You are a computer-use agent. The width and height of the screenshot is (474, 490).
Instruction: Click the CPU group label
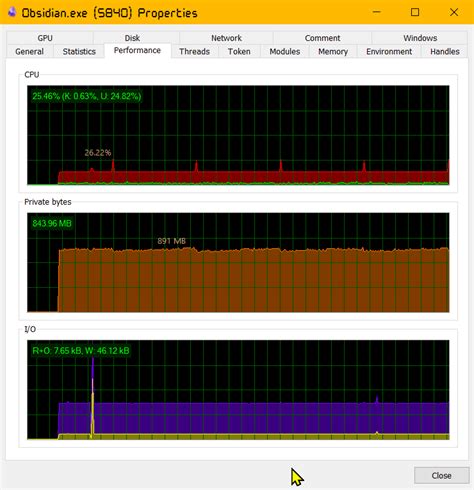tap(32, 74)
